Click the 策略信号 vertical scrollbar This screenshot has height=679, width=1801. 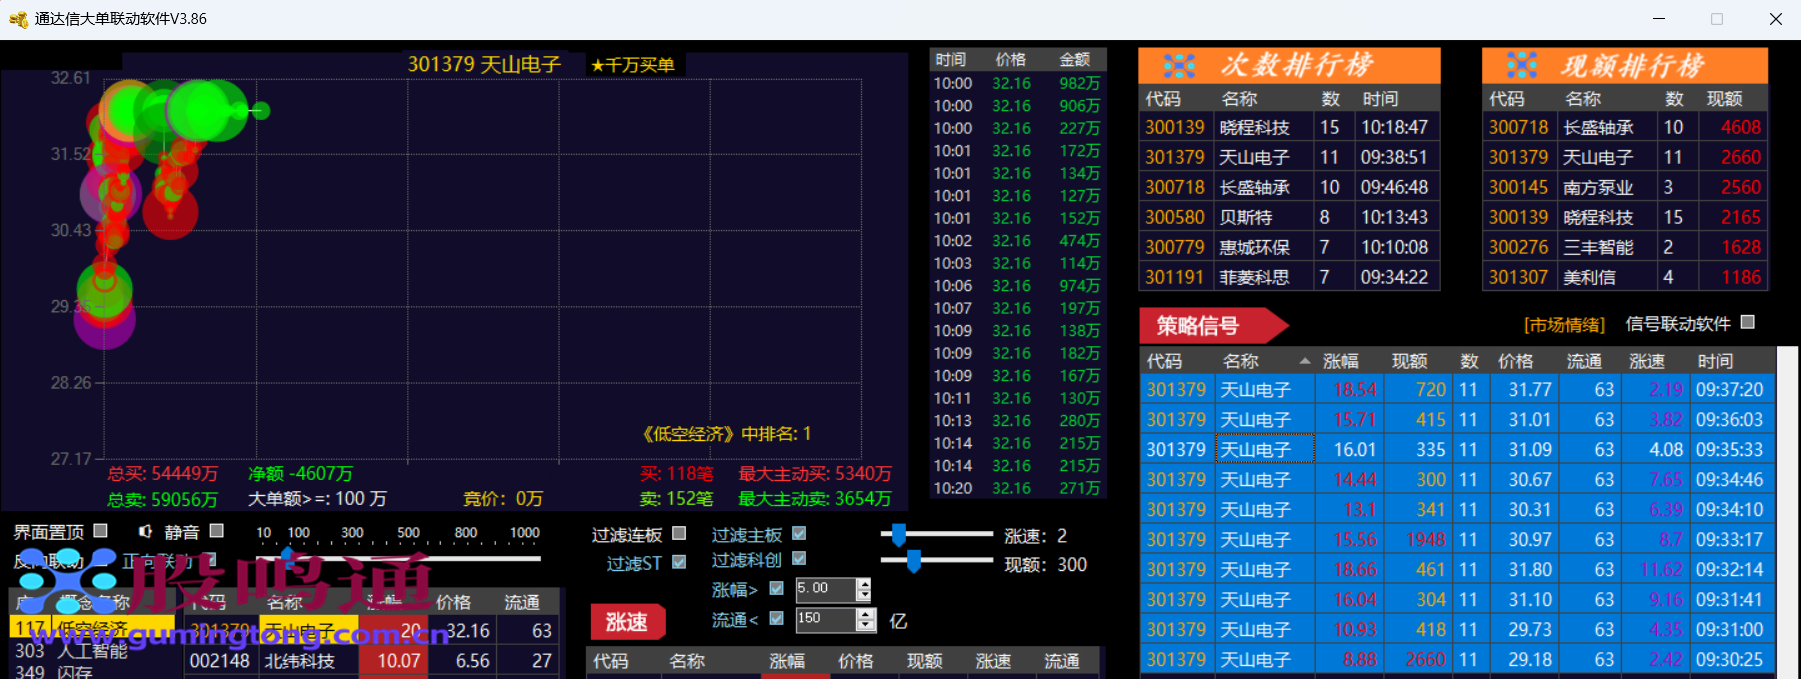point(1787,510)
